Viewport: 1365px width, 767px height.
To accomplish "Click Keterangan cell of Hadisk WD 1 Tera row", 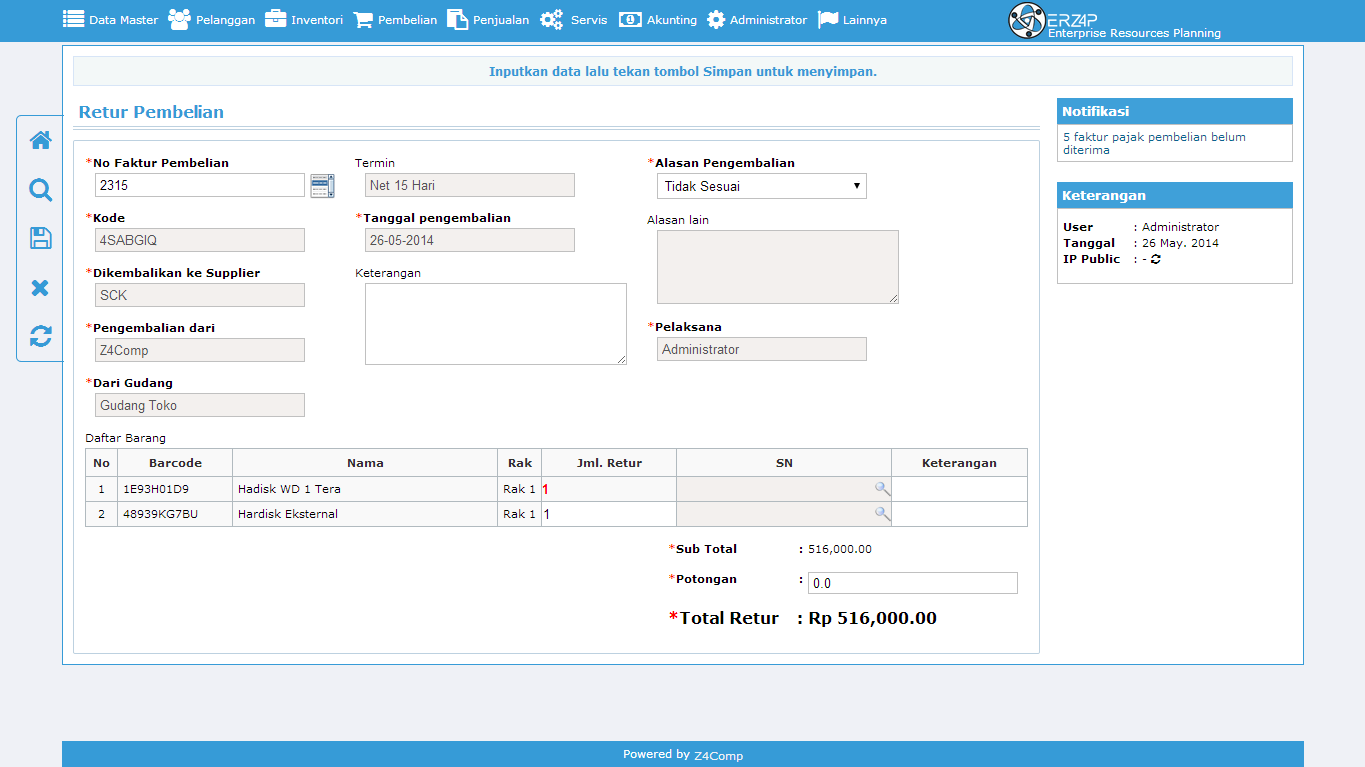I will 959,489.
